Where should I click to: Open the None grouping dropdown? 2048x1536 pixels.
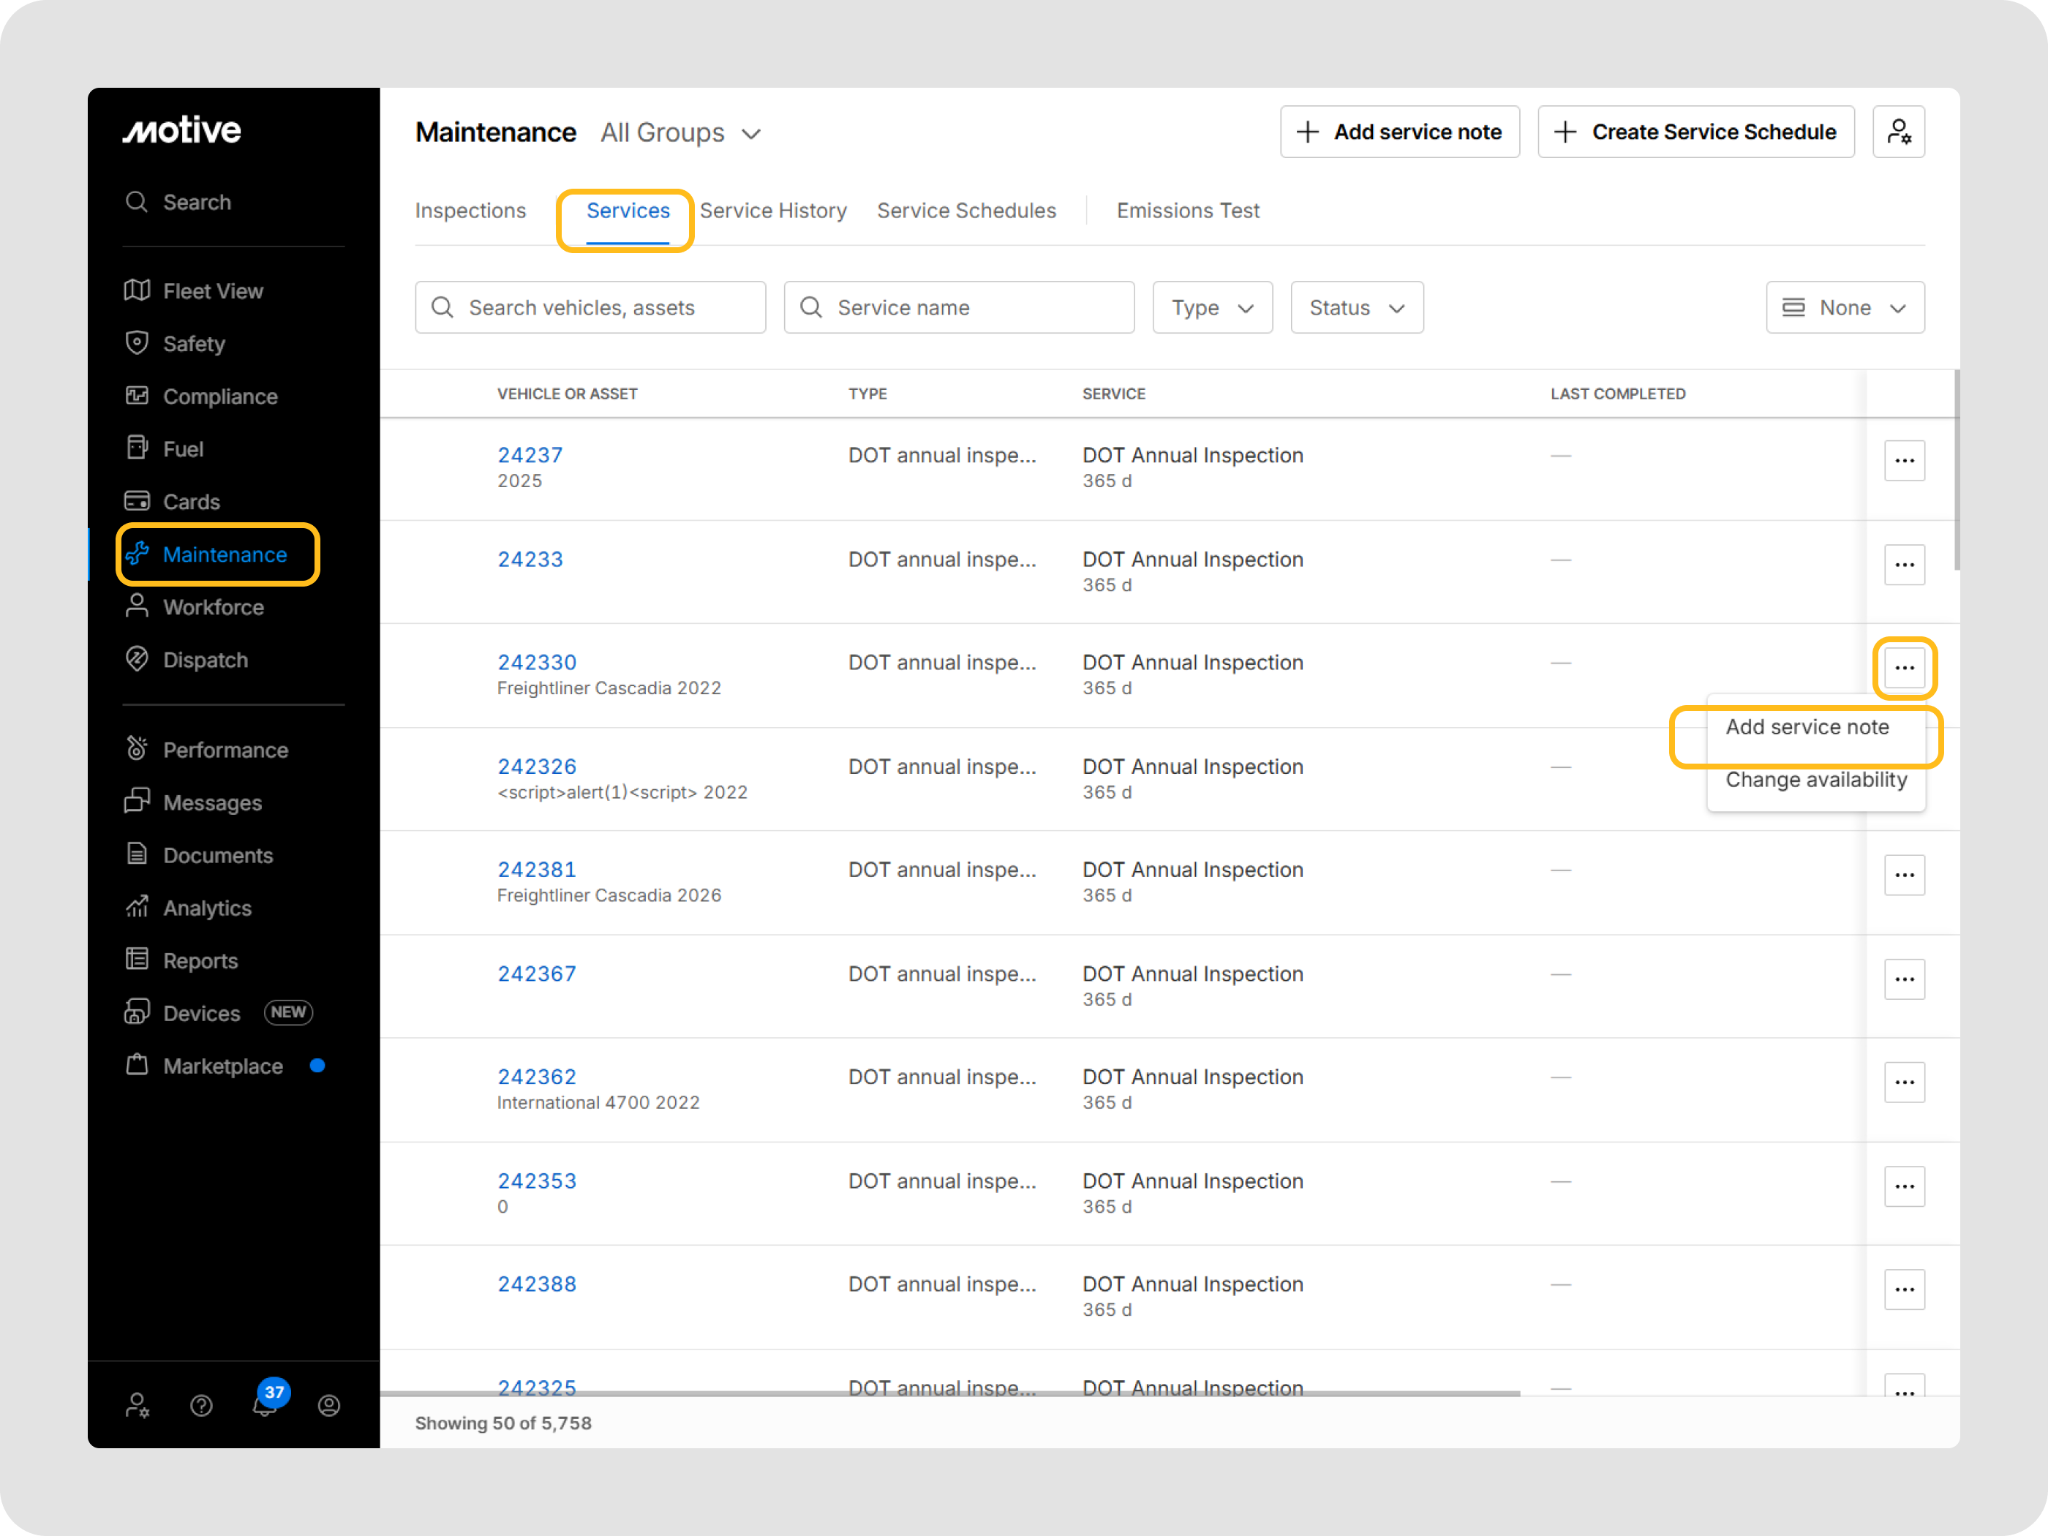tap(1844, 308)
